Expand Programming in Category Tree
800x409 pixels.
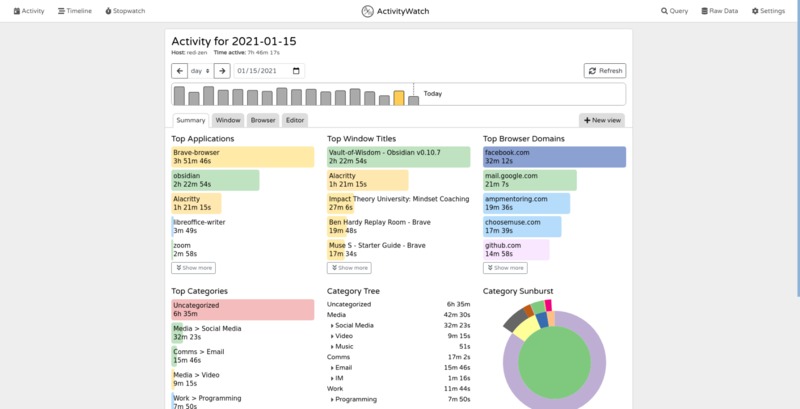click(354, 399)
